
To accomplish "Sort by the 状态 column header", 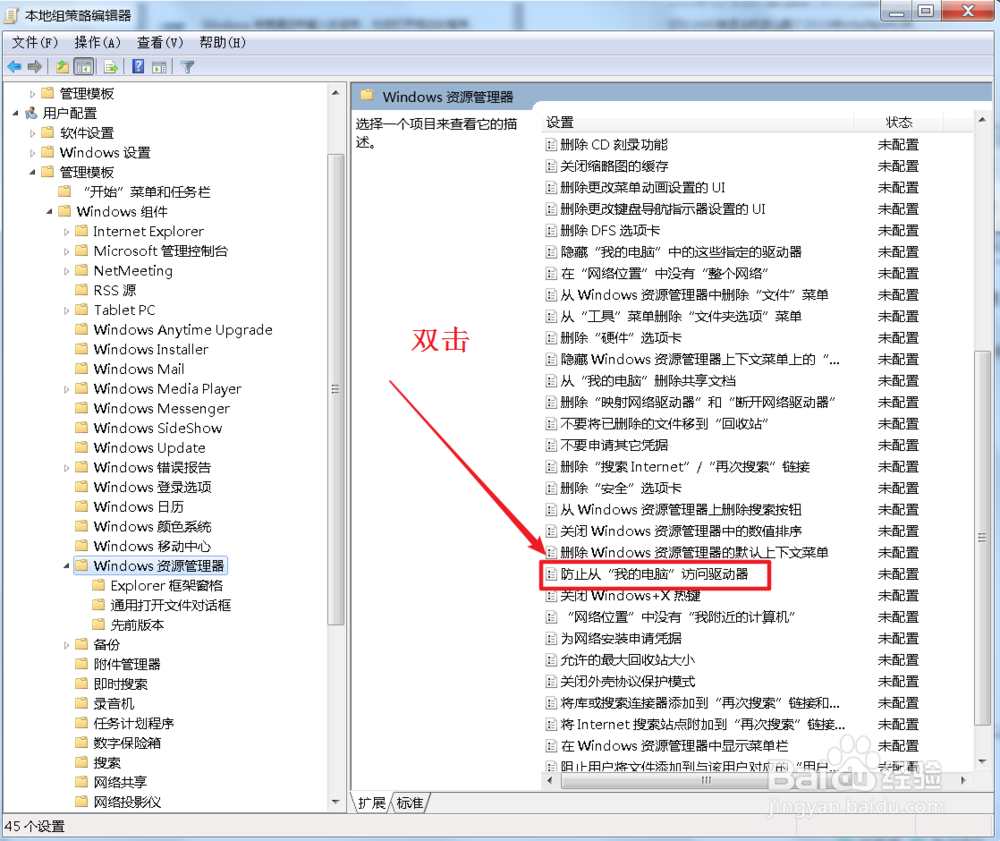I will (899, 122).
